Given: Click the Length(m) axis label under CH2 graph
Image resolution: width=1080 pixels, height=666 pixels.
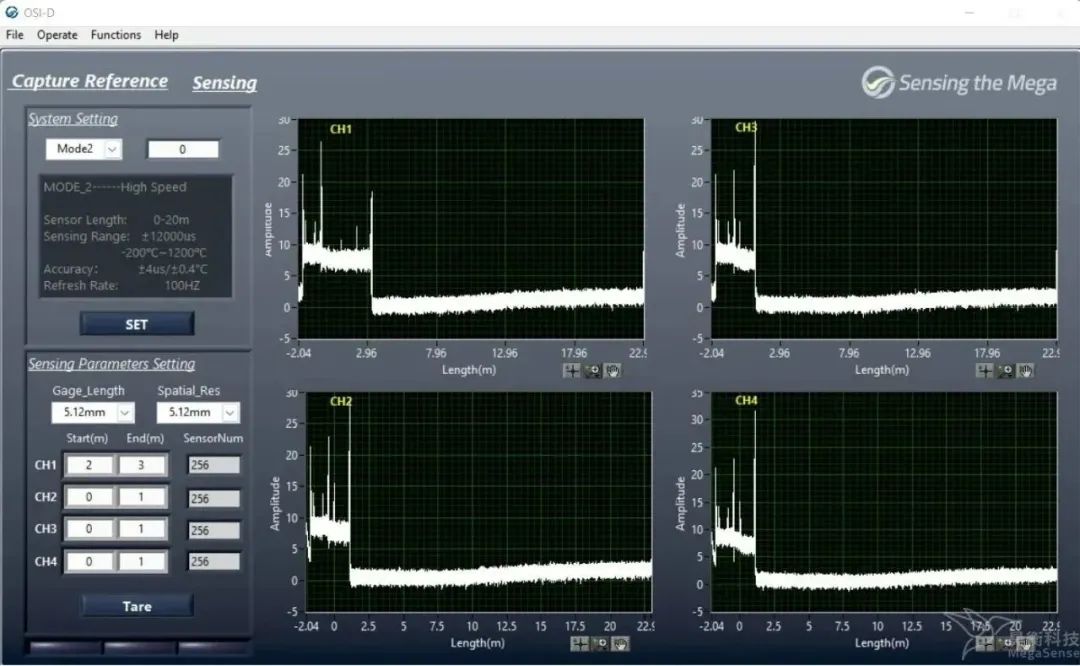Looking at the screenshot, I should click(x=477, y=643).
